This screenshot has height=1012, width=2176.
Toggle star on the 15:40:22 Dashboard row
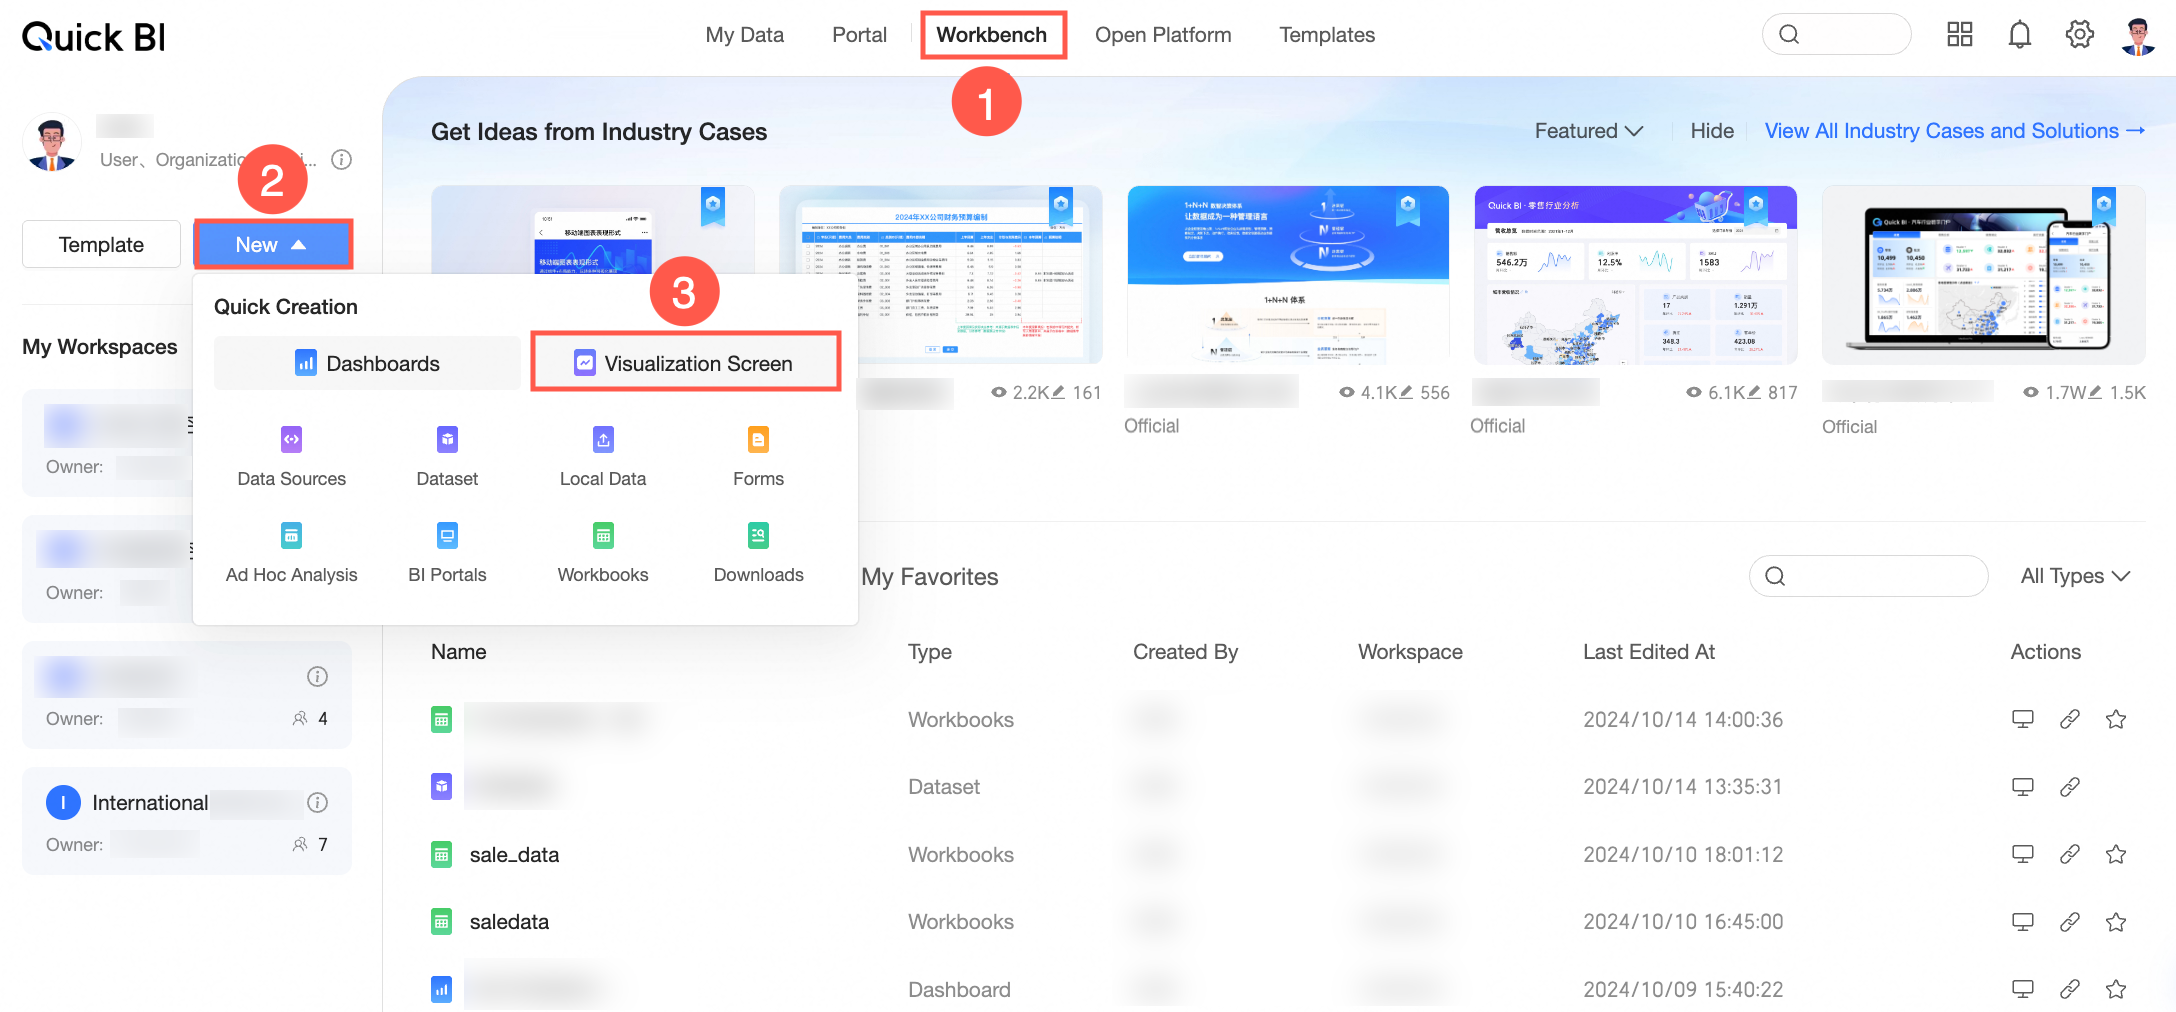click(x=2116, y=989)
